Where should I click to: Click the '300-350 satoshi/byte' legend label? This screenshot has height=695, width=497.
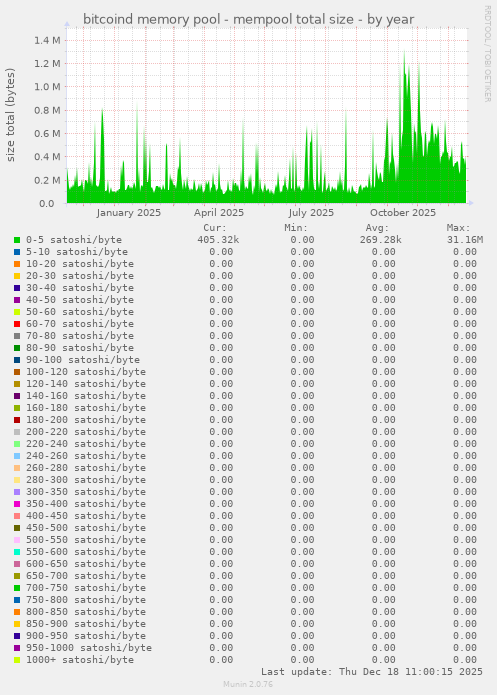[86, 491]
